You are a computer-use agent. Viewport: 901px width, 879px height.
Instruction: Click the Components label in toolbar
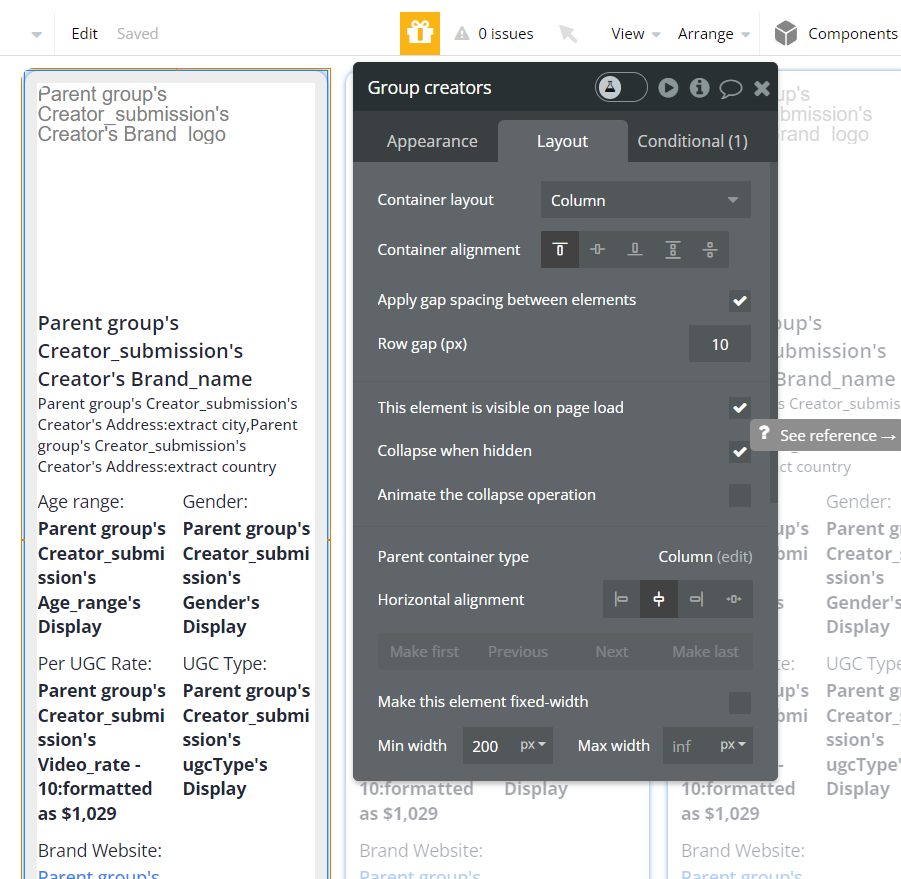(853, 34)
